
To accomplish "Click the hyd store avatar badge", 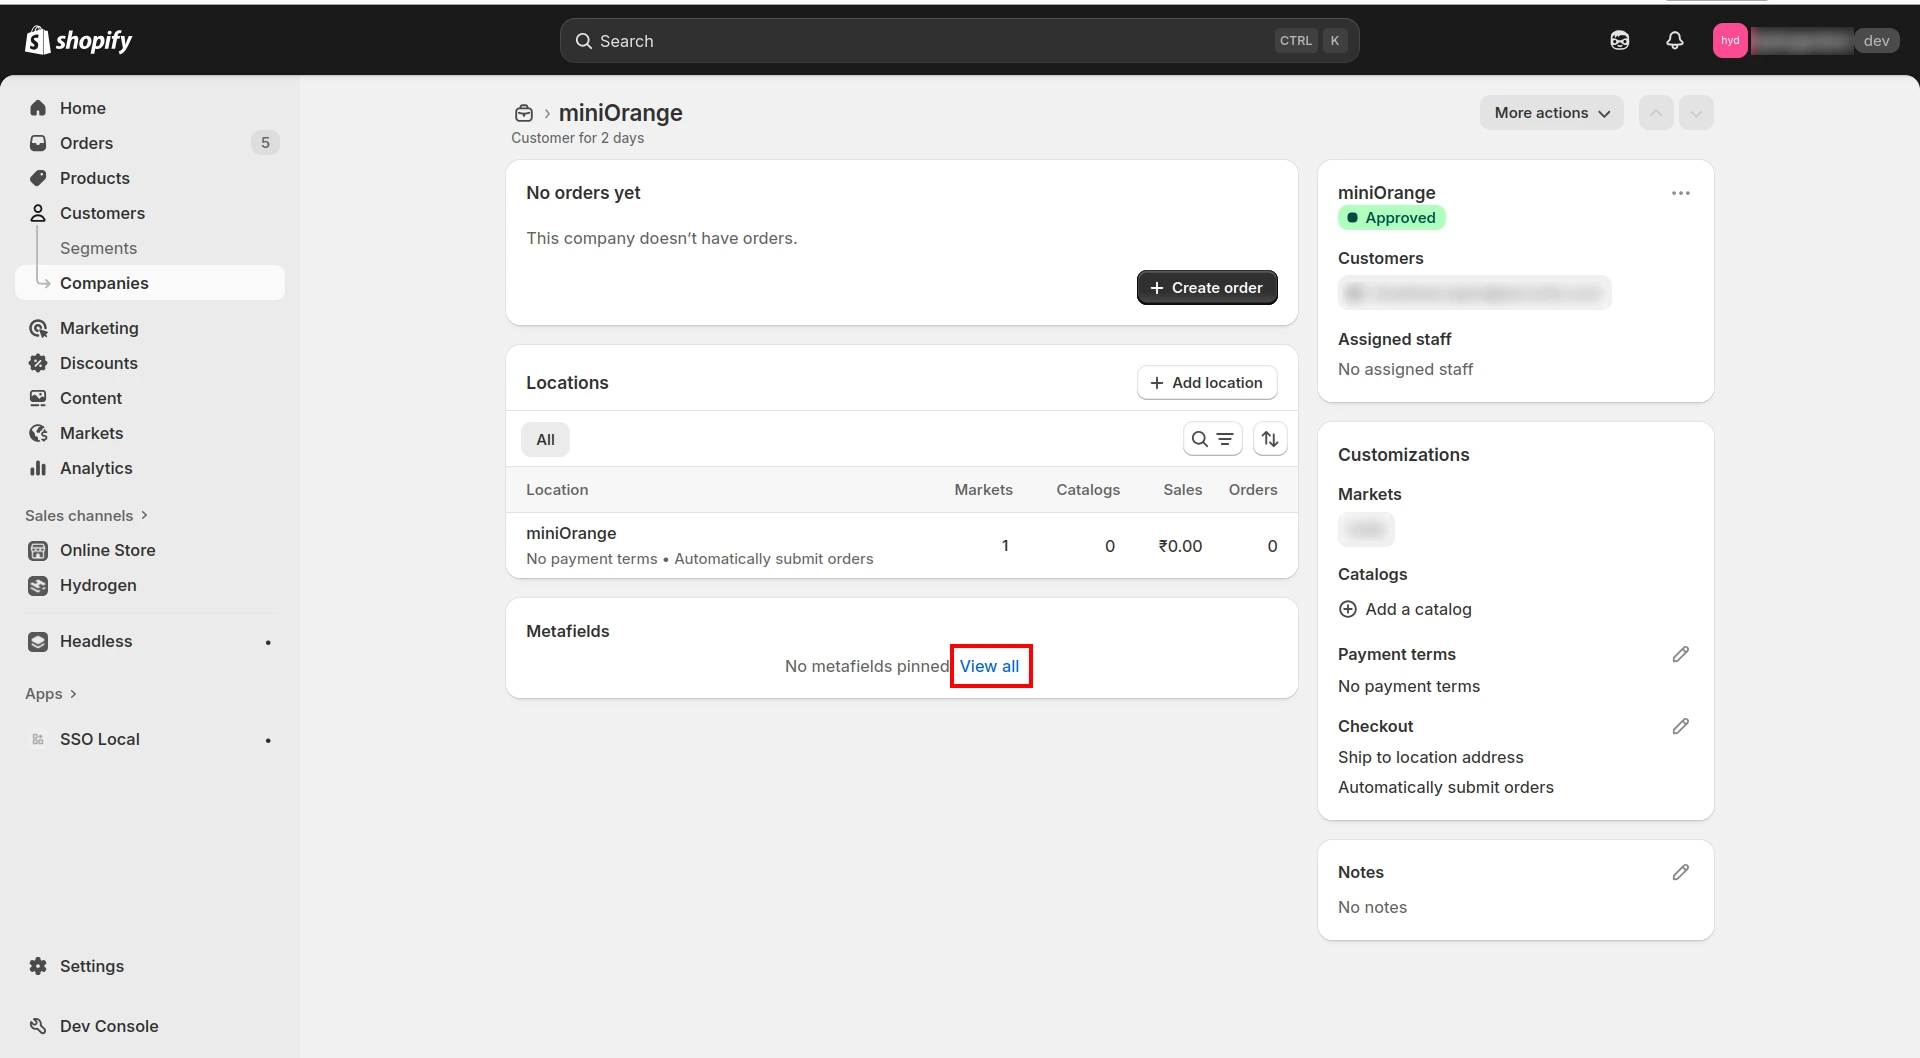I will coord(1730,40).
